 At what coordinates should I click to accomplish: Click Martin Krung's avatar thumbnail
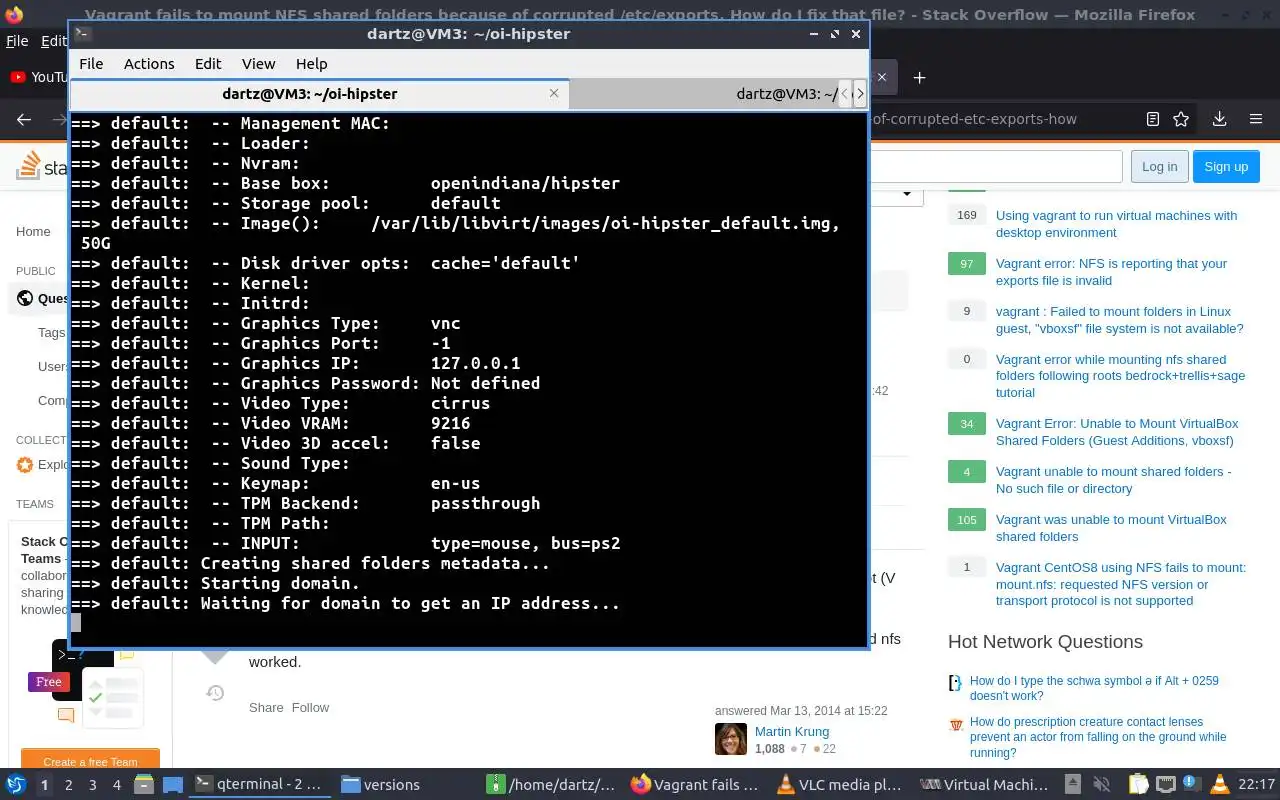731,738
